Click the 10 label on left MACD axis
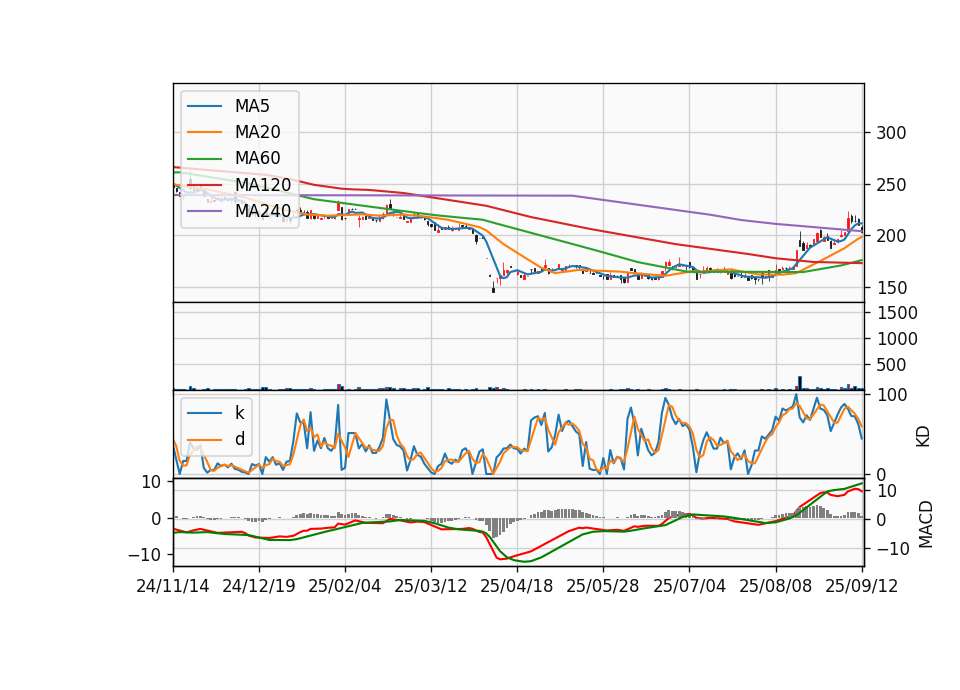960x690 pixels. click(151, 482)
